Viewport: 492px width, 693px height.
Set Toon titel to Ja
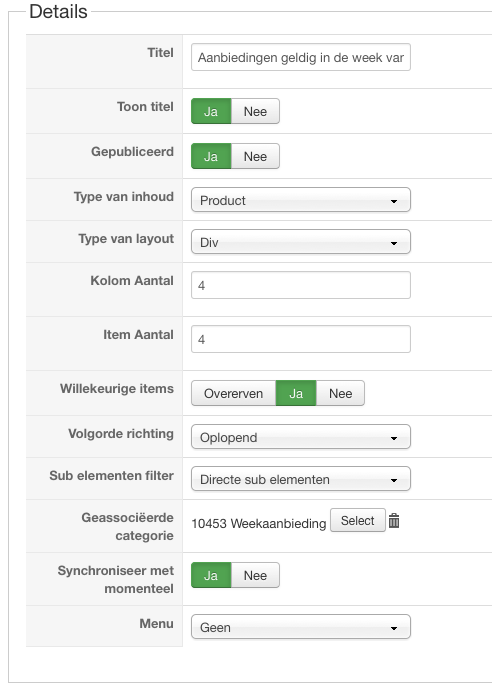coord(211,111)
